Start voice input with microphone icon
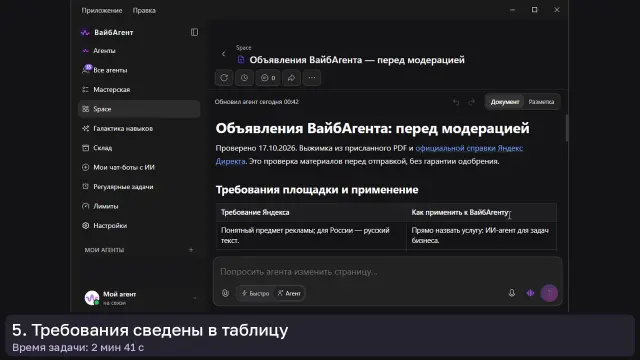The width and height of the screenshot is (640, 360). pyautogui.click(x=512, y=293)
